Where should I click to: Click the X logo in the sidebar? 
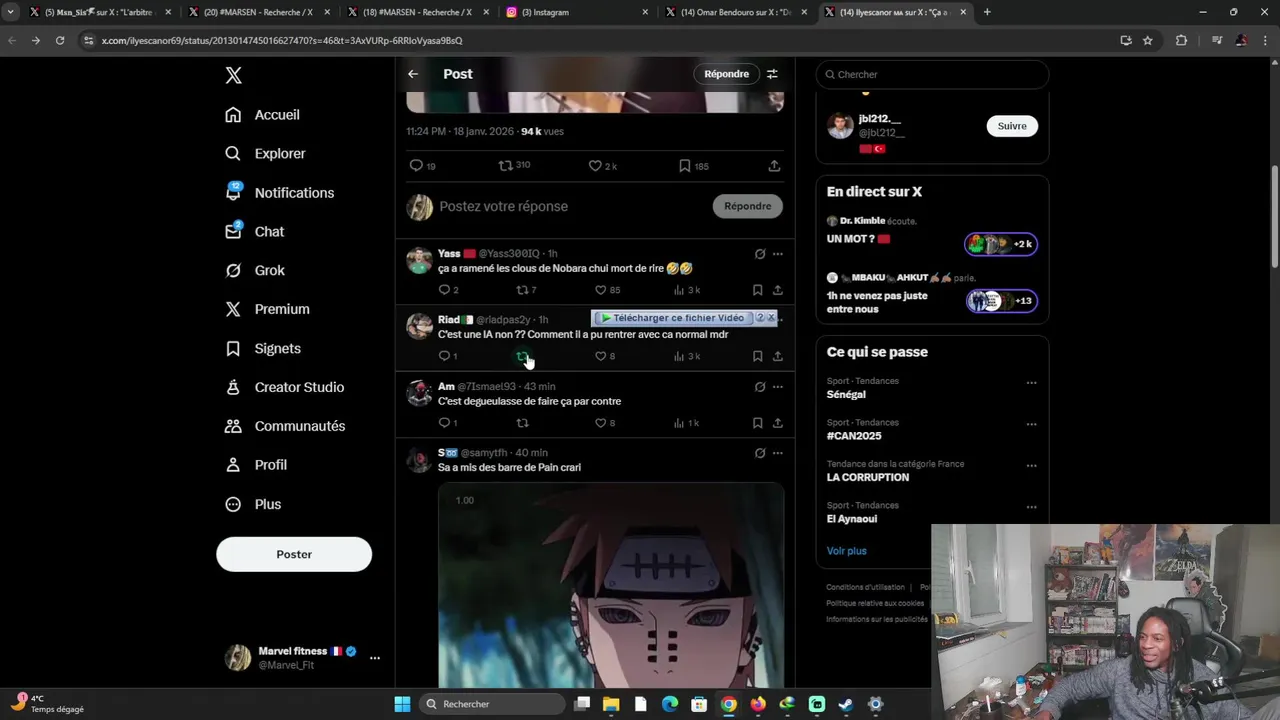[x=233, y=75]
